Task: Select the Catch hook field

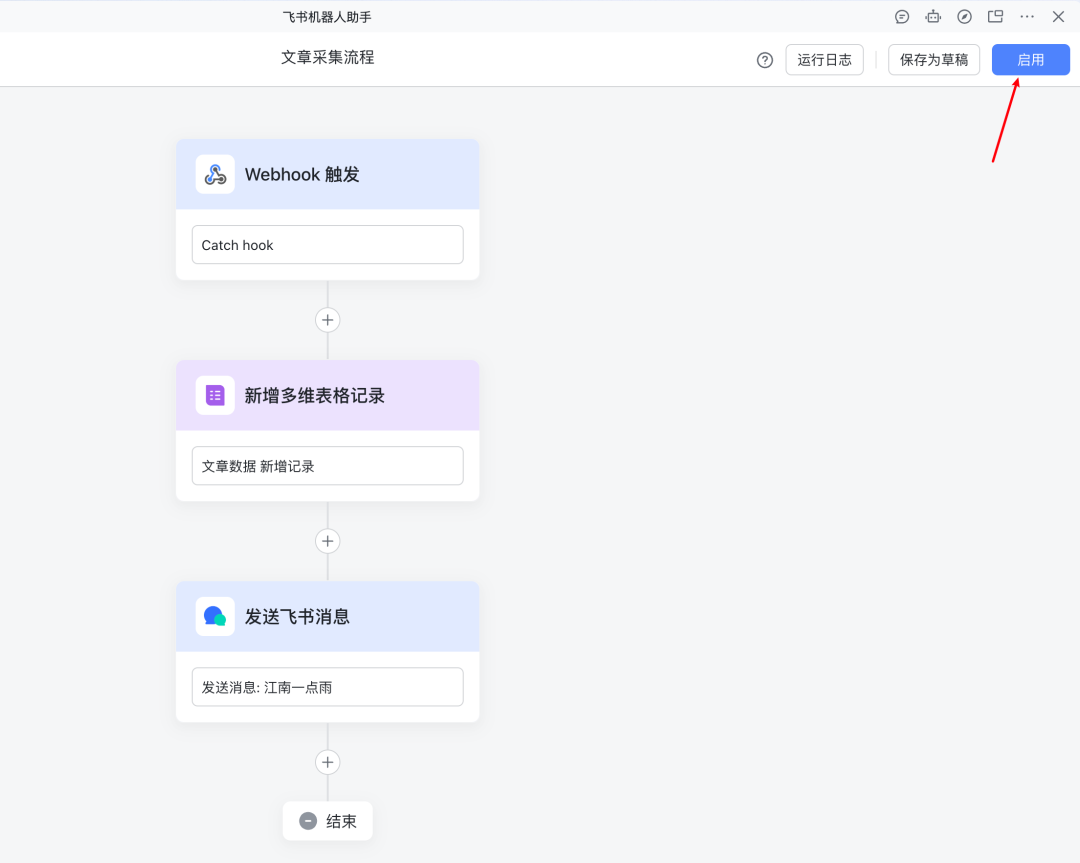Action: point(328,245)
